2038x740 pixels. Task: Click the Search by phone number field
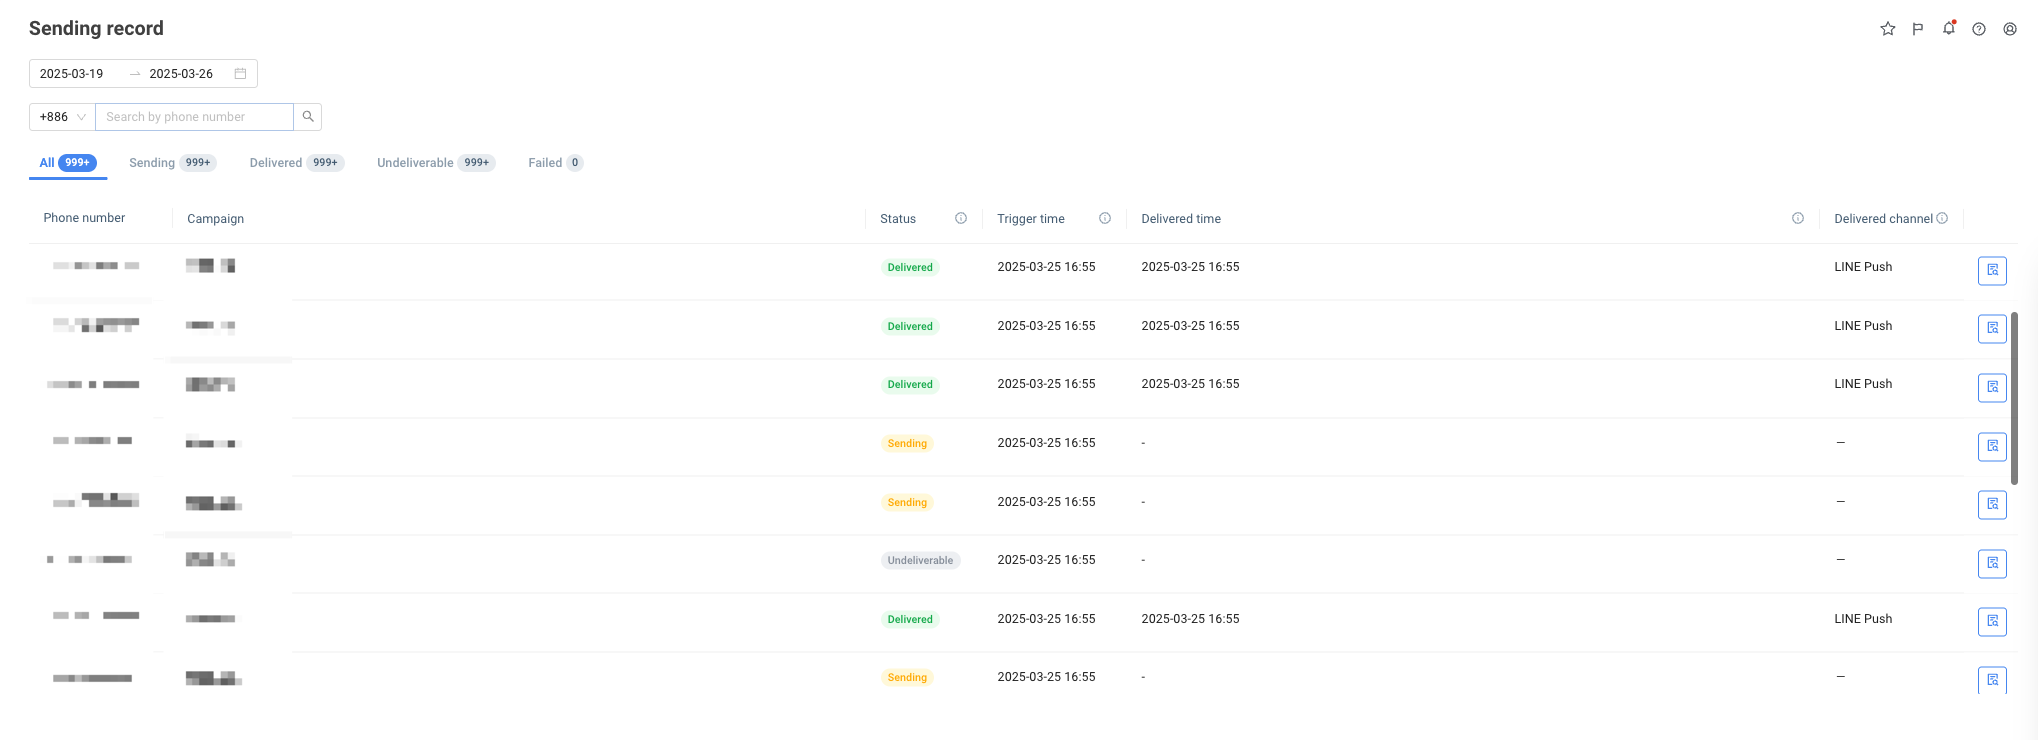point(194,117)
